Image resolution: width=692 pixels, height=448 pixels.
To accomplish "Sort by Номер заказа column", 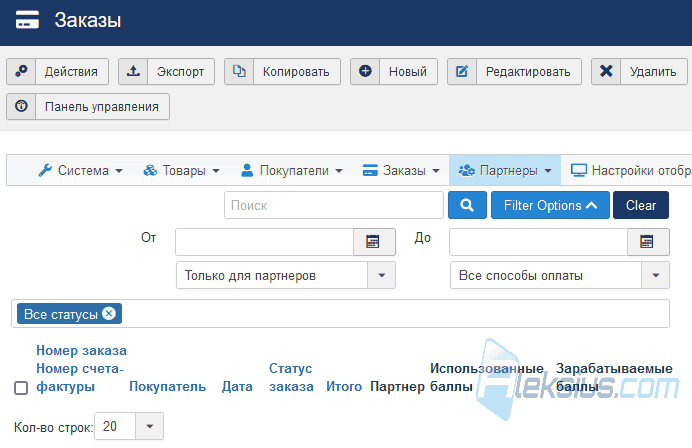I will click(x=81, y=350).
